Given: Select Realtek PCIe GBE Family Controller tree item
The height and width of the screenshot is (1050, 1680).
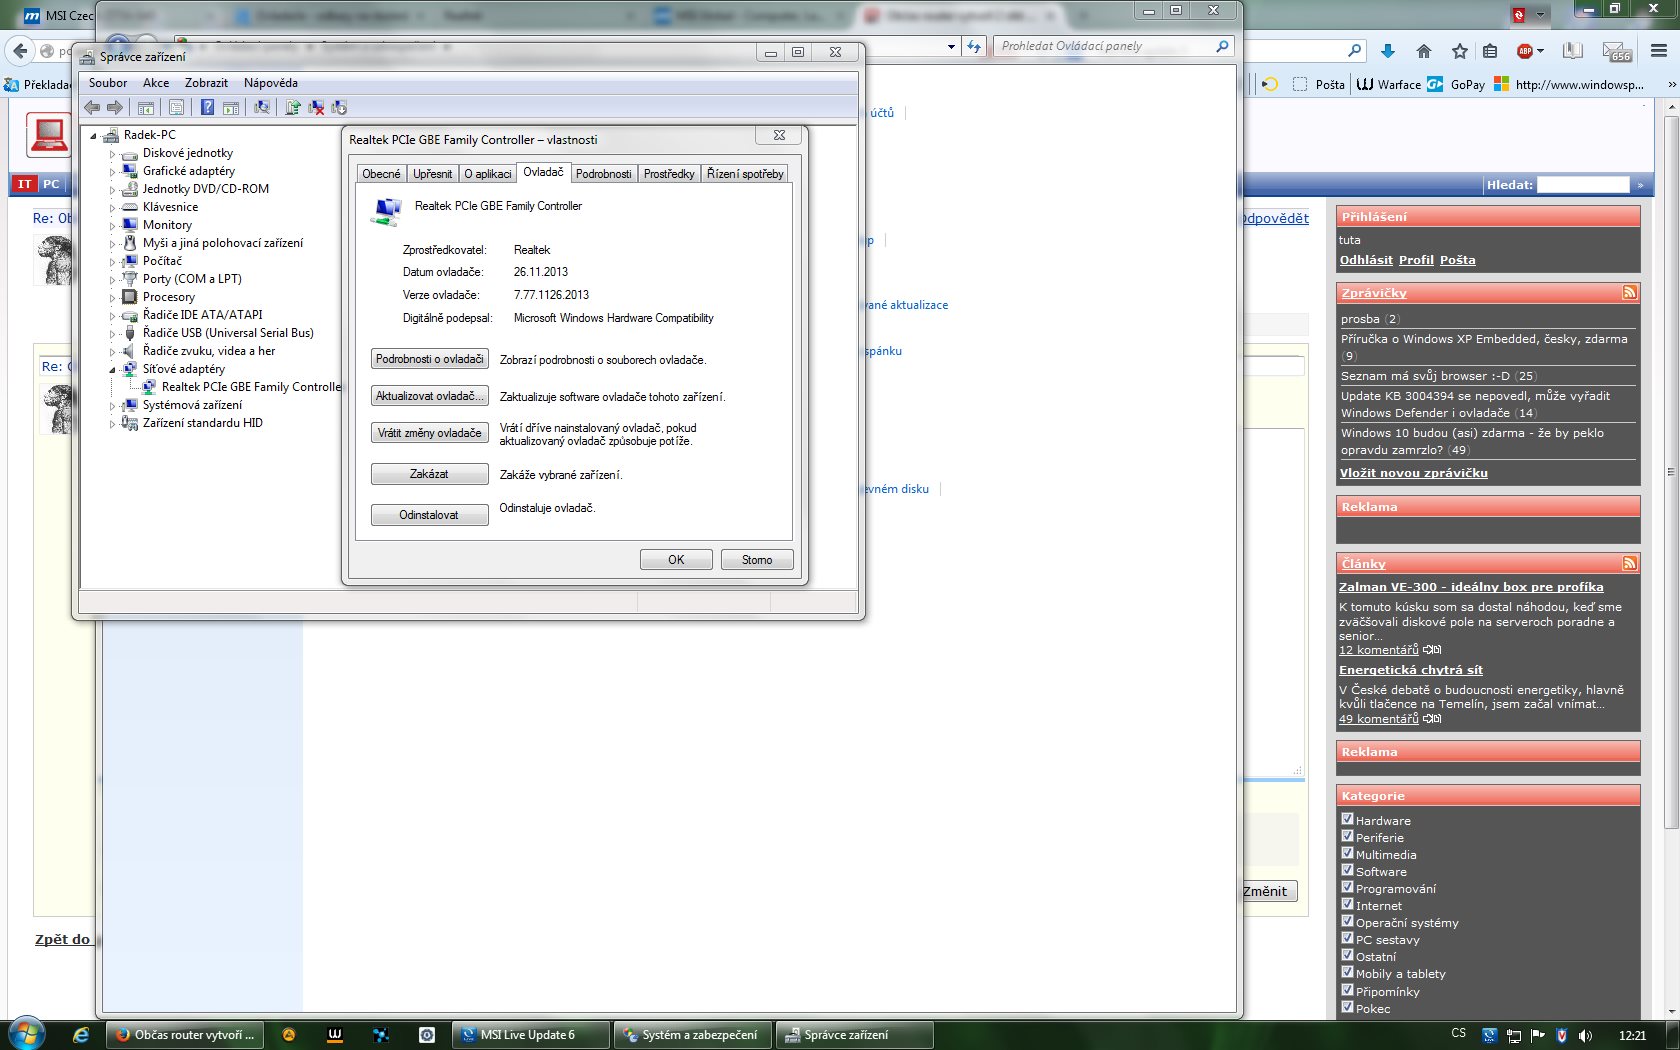Looking at the screenshot, I should click(251, 387).
